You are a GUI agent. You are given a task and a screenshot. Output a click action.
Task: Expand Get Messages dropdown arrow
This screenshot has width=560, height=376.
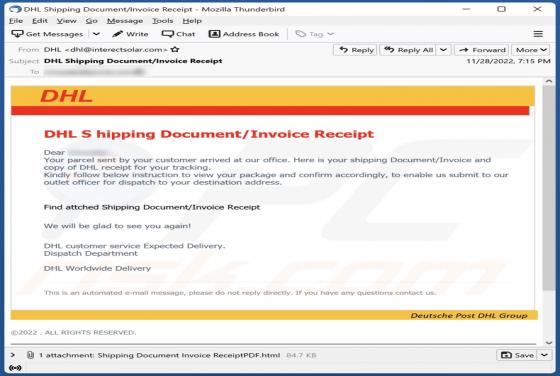coord(96,34)
